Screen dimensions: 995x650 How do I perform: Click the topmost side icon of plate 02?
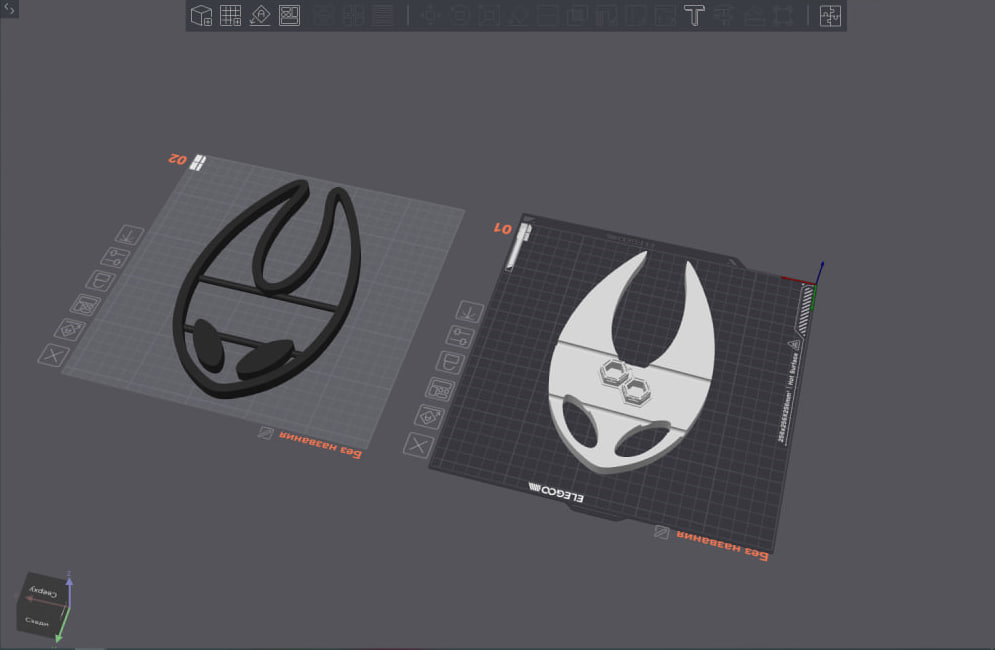129,235
